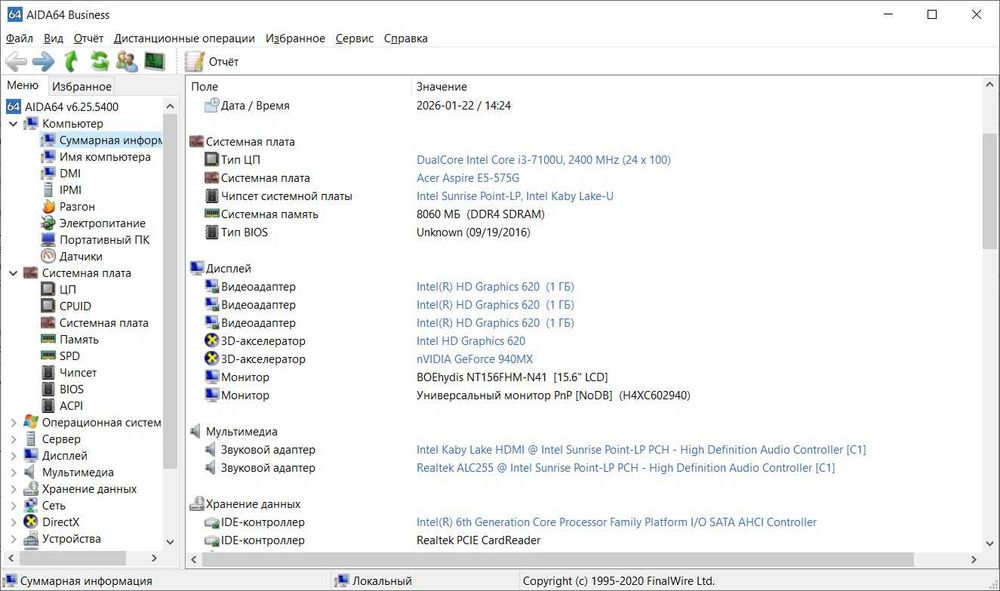Open the Intel HD Graphics 620 3D-accelerator link
The image size is (1000, 591).
(471, 341)
